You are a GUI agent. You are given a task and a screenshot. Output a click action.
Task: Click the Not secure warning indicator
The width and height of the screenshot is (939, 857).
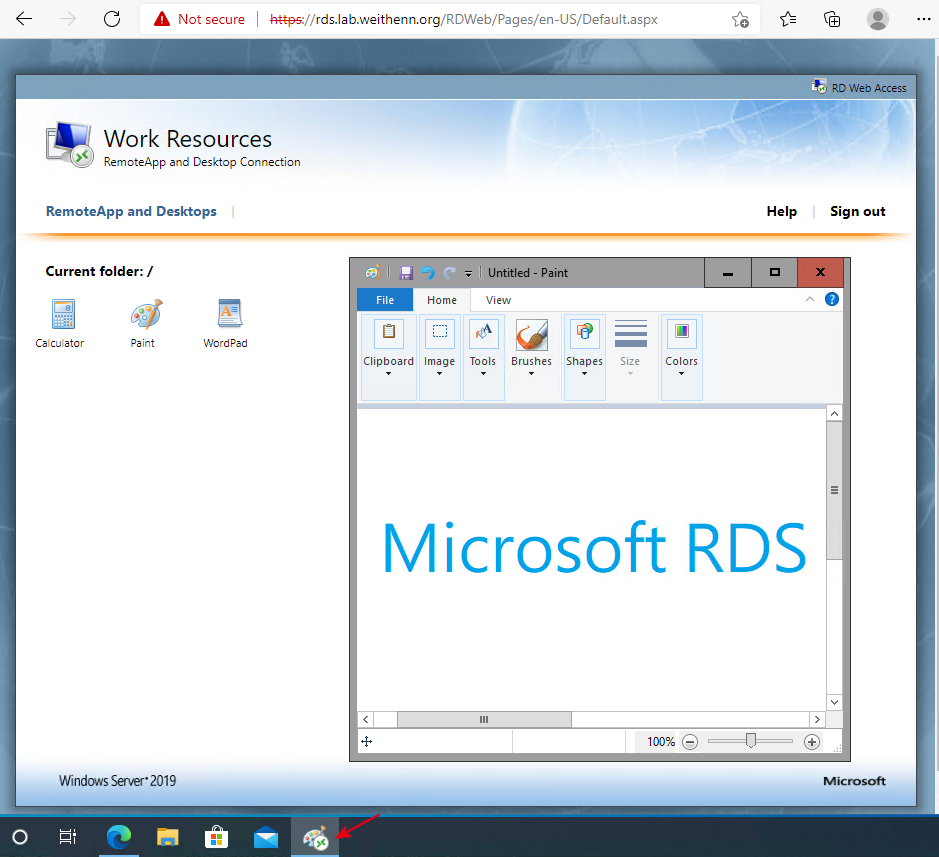(x=199, y=19)
